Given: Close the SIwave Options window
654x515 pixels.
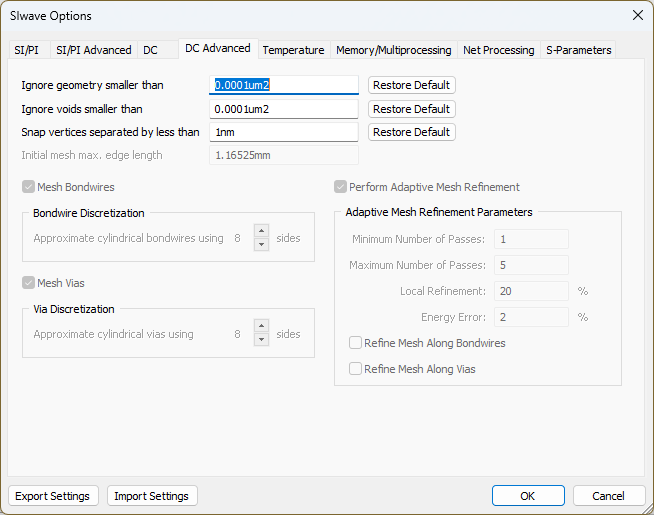Looking at the screenshot, I should [x=638, y=15].
